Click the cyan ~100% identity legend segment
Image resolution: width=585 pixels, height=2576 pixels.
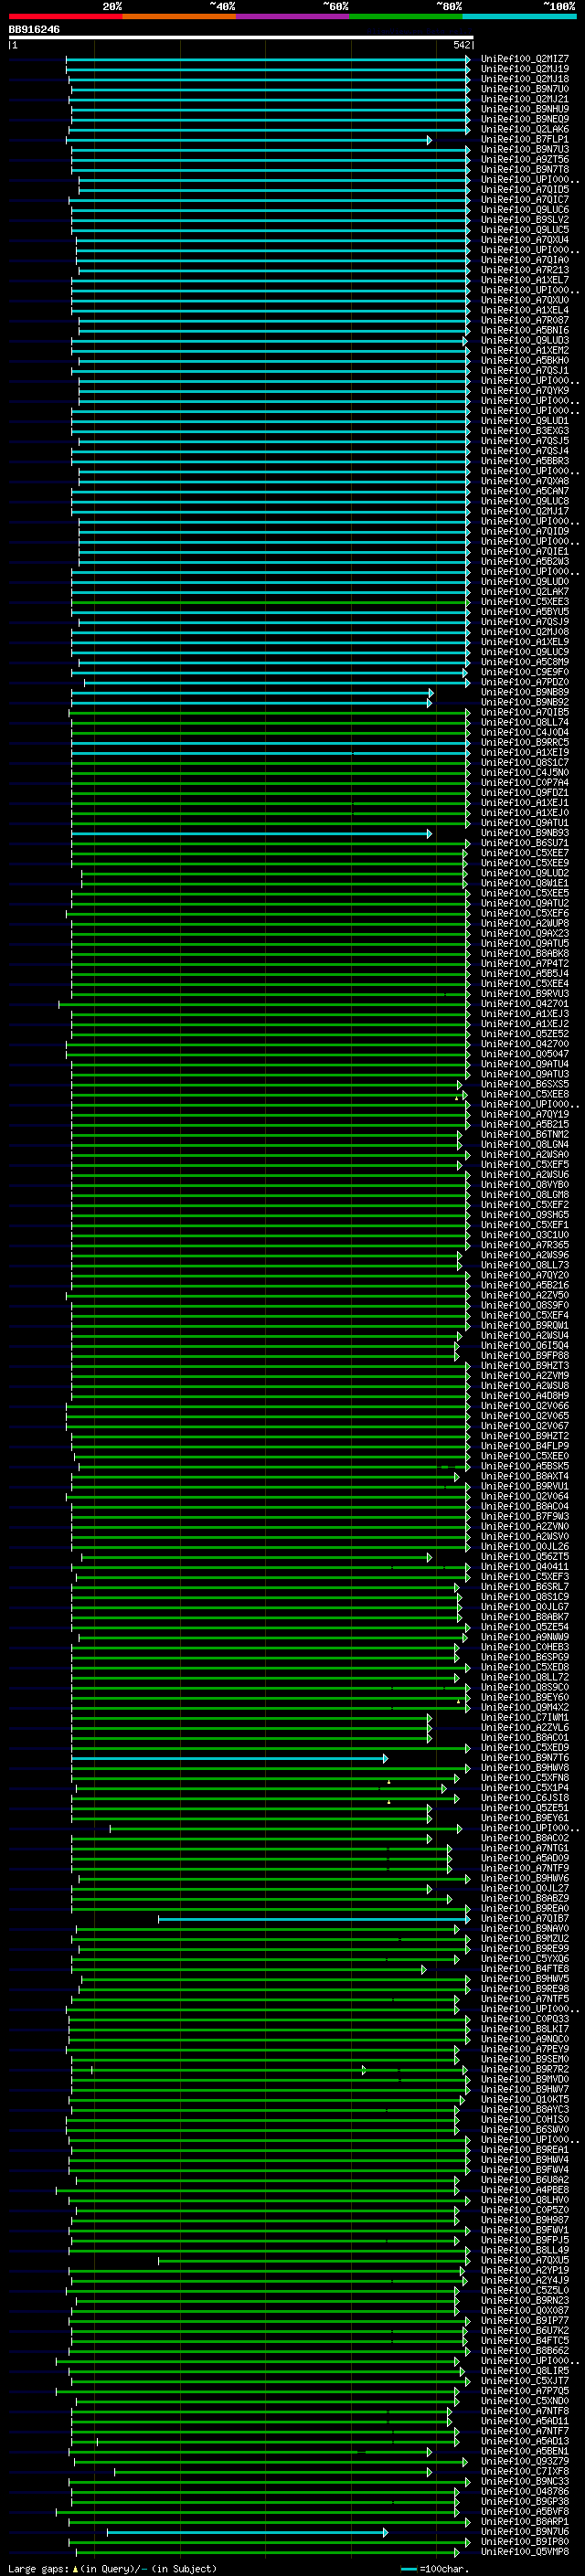coord(520,17)
